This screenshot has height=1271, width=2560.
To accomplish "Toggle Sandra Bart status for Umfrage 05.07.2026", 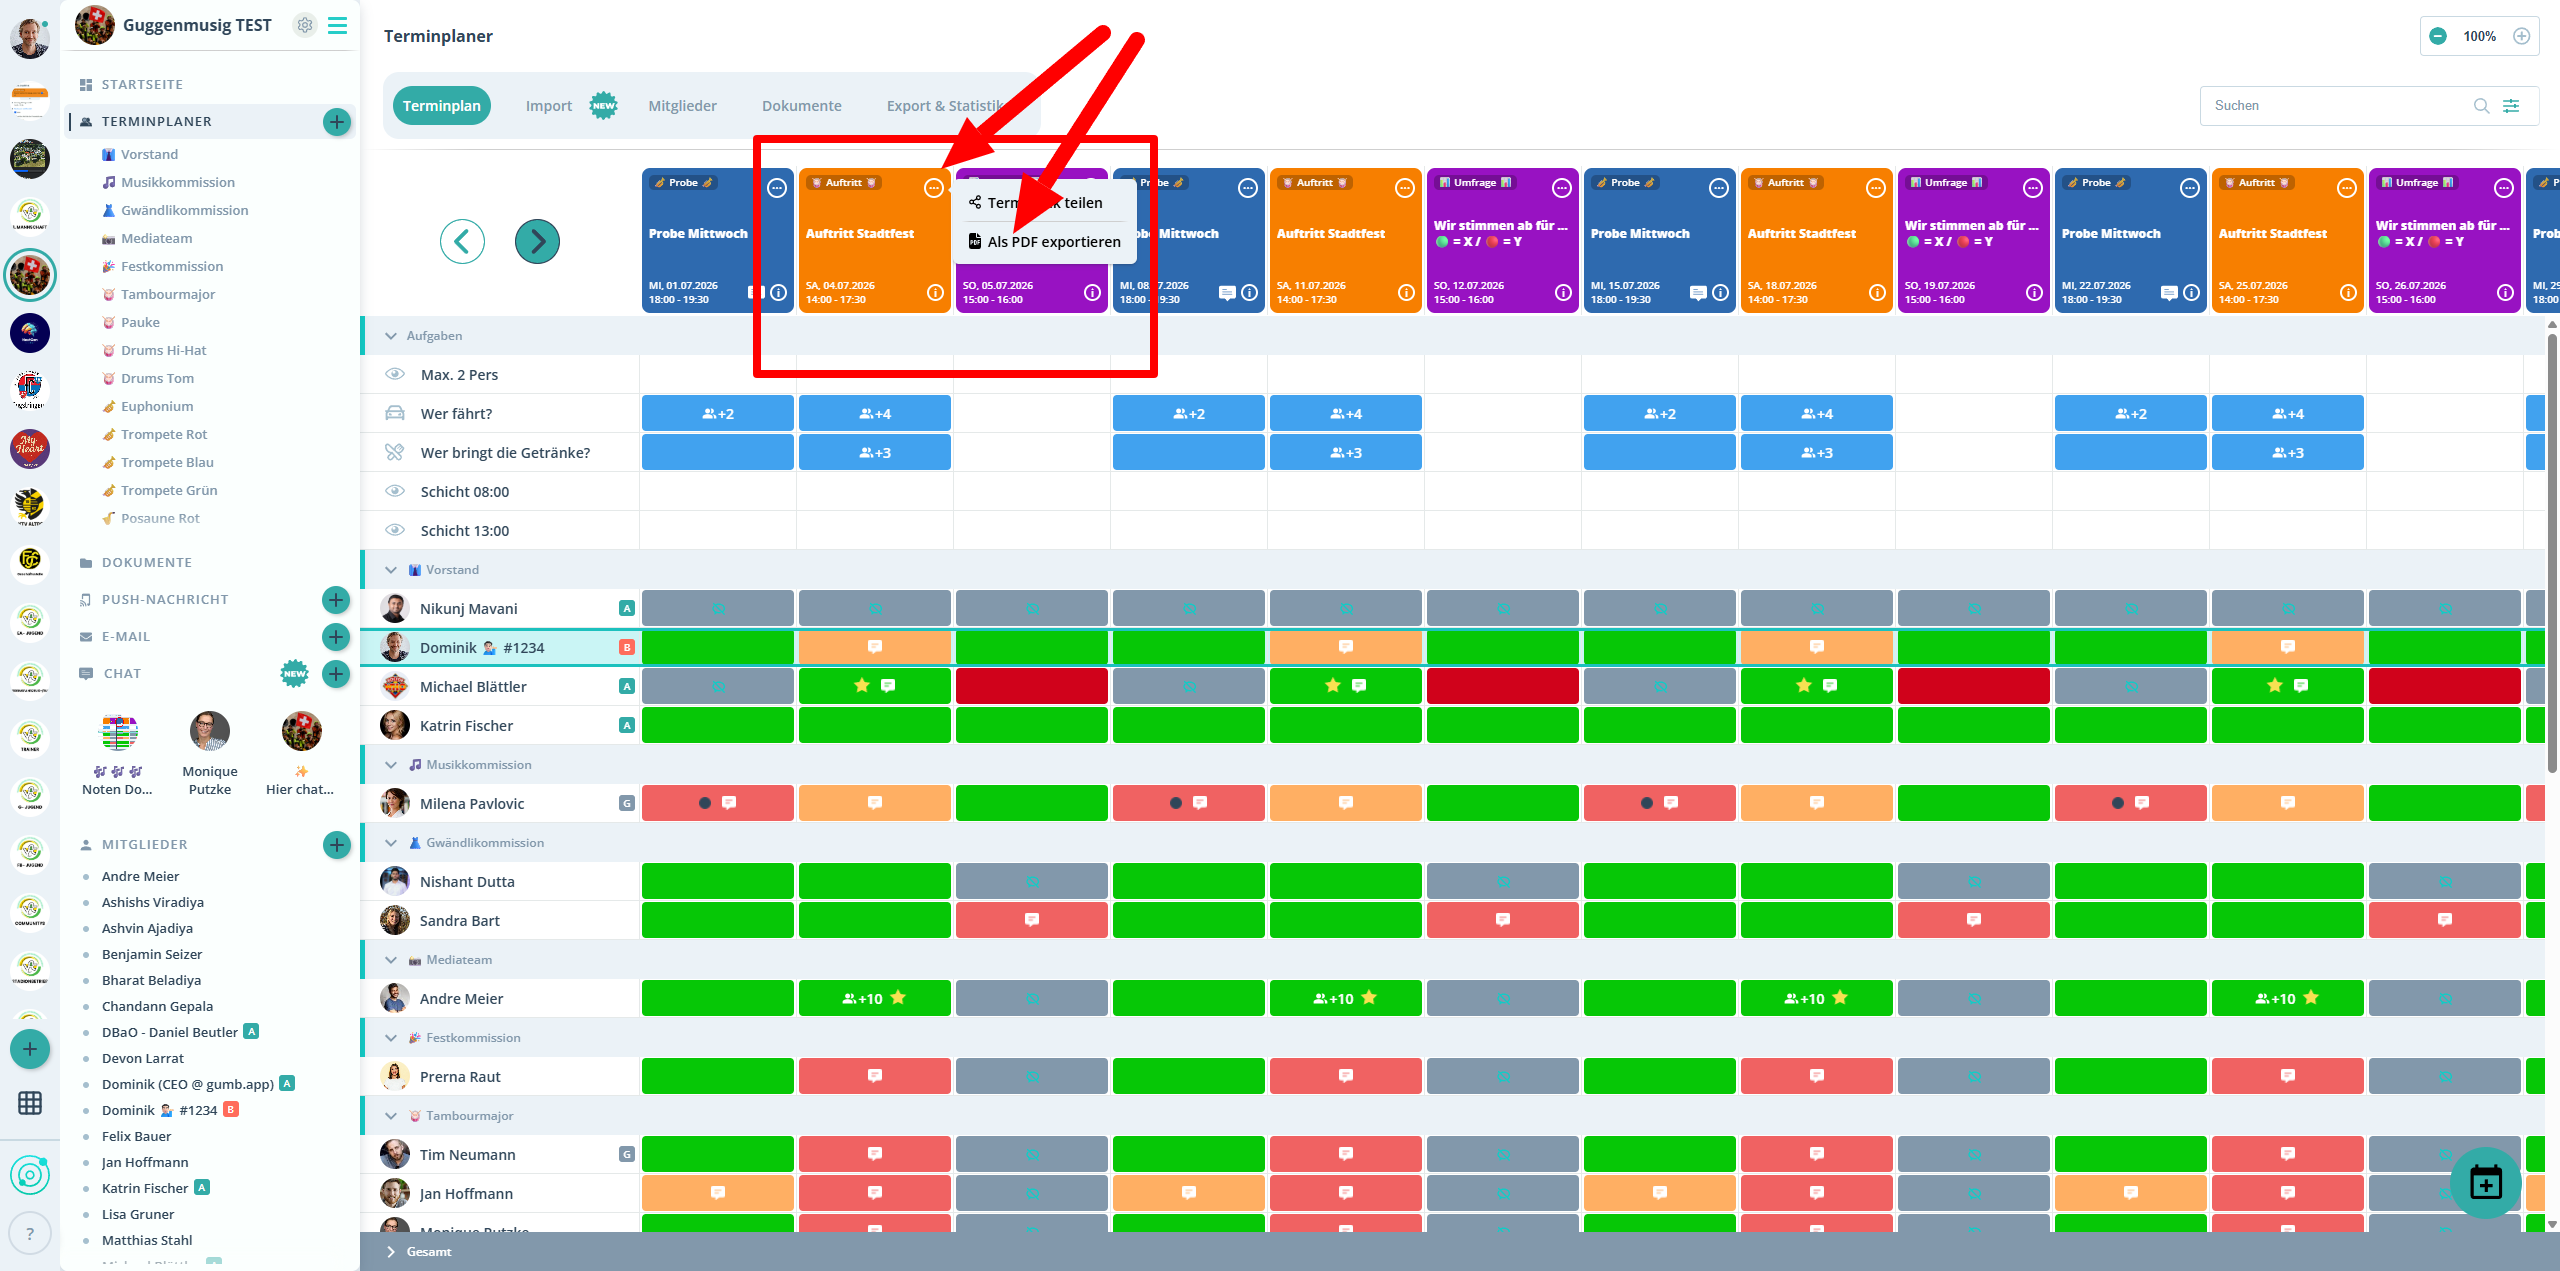I will (1032, 920).
